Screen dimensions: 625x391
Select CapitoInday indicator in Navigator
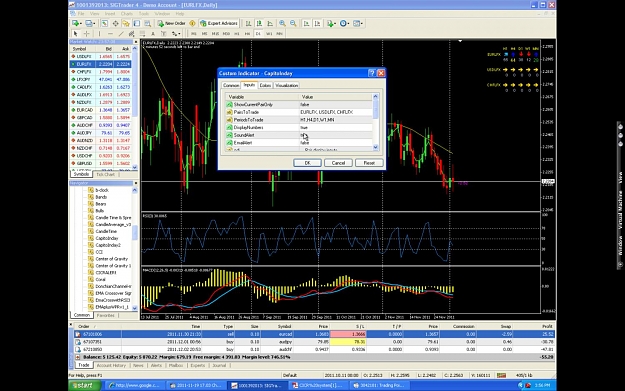pos(107,238)
